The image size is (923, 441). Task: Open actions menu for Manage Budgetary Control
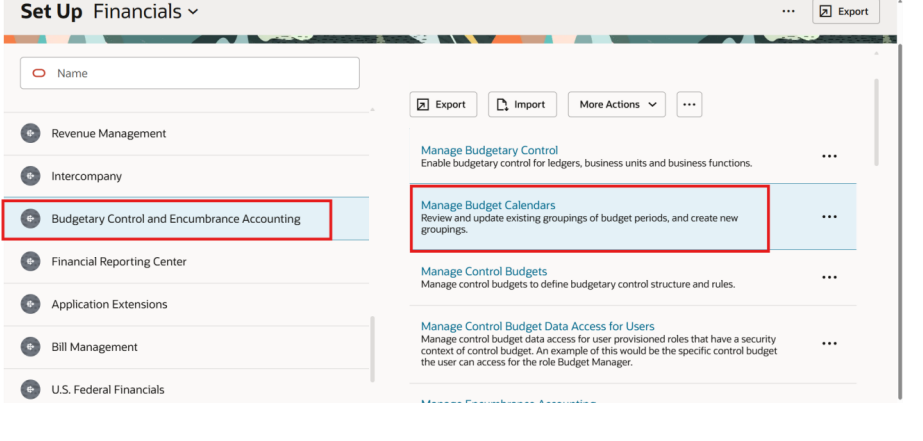click(x=829, y=157)
